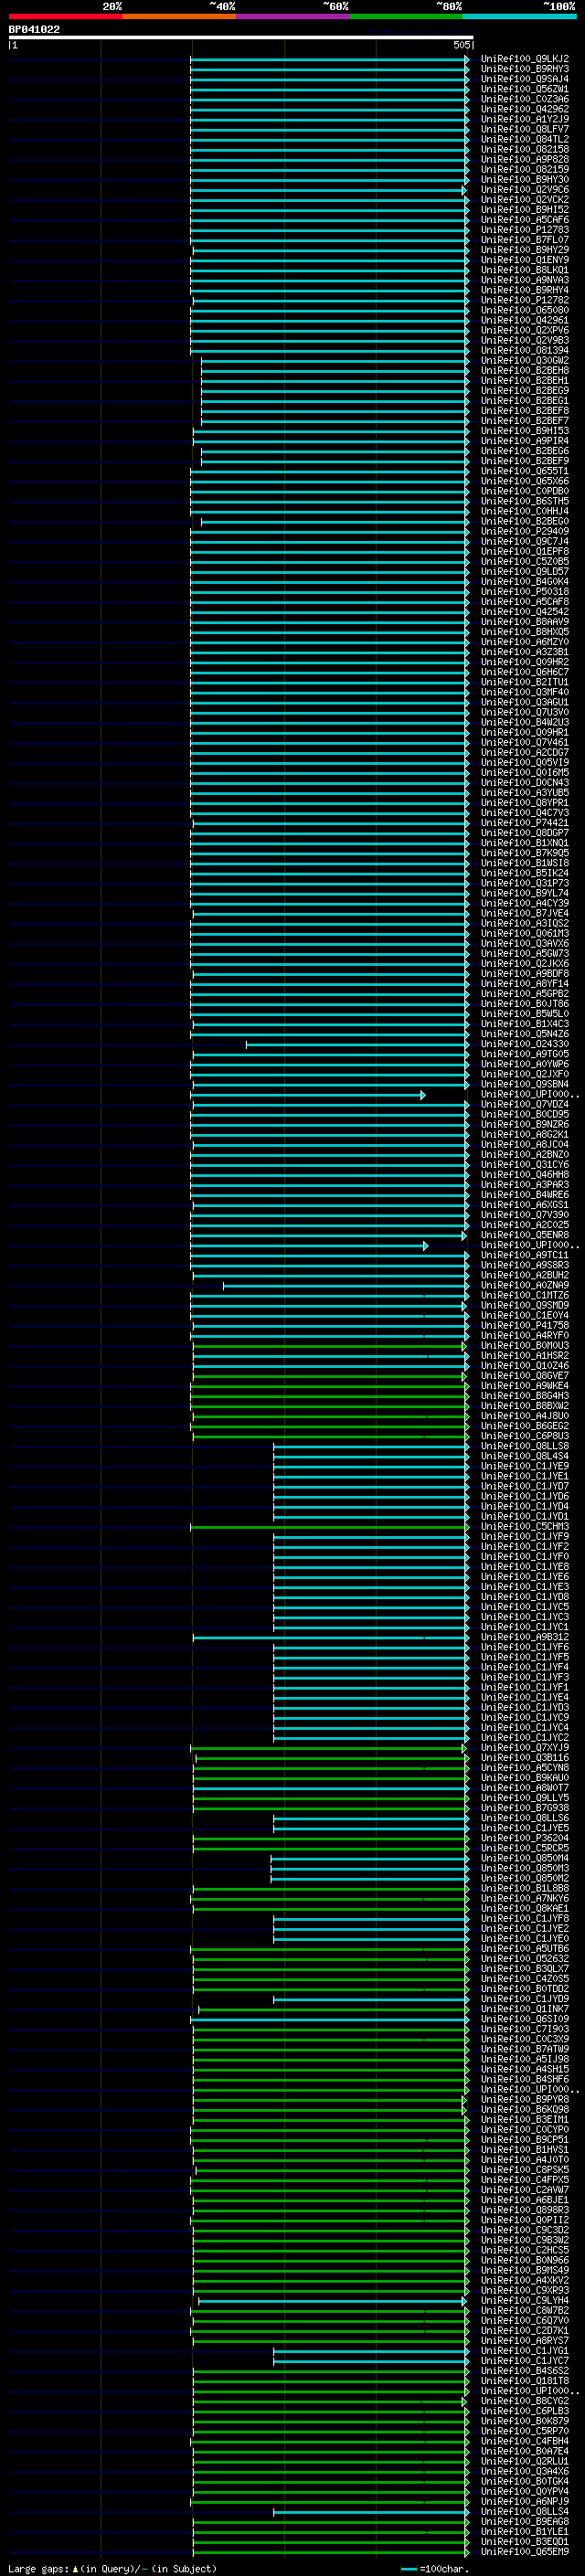Image resolution: width=585 pixels, height=2576 pixels.
Task: Click hit label UniRef100_Q5ENR8
Action: (525, 1235)
